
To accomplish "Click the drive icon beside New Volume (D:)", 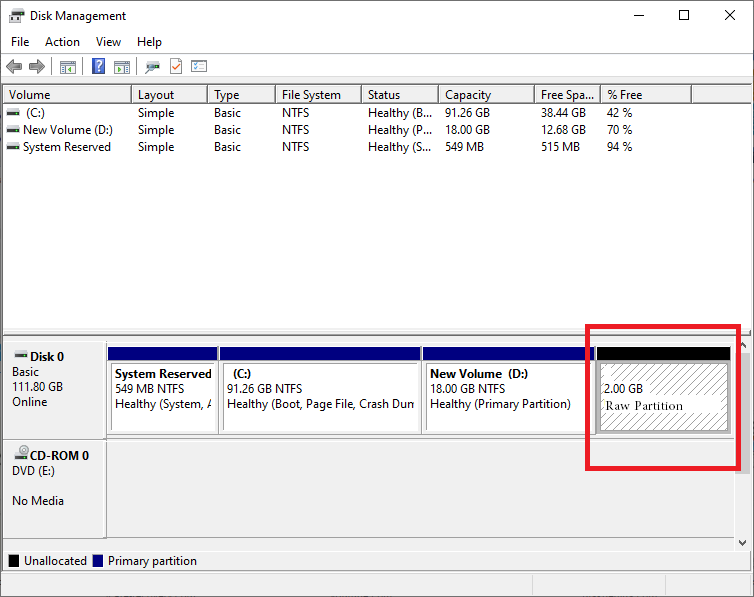I will pos(13,130).
